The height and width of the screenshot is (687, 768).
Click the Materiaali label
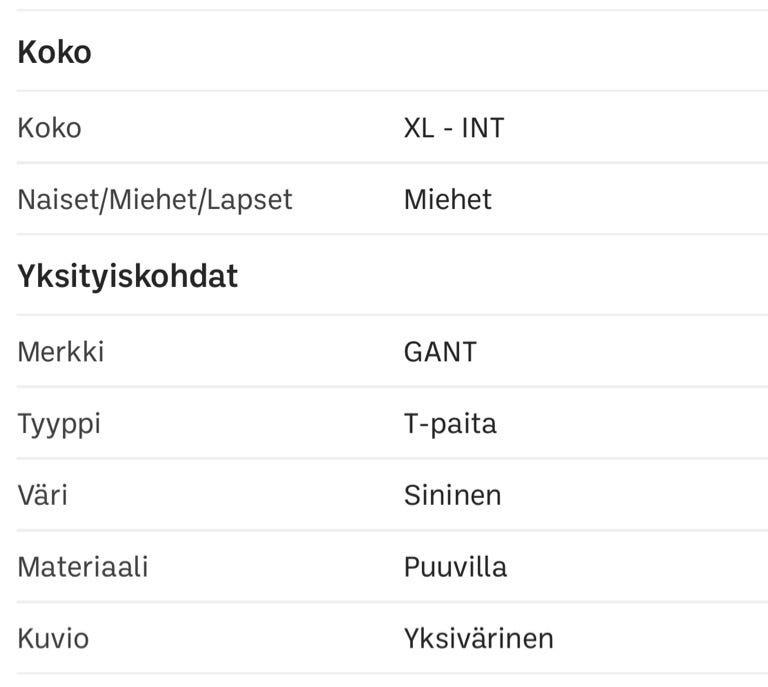(82, 567)
